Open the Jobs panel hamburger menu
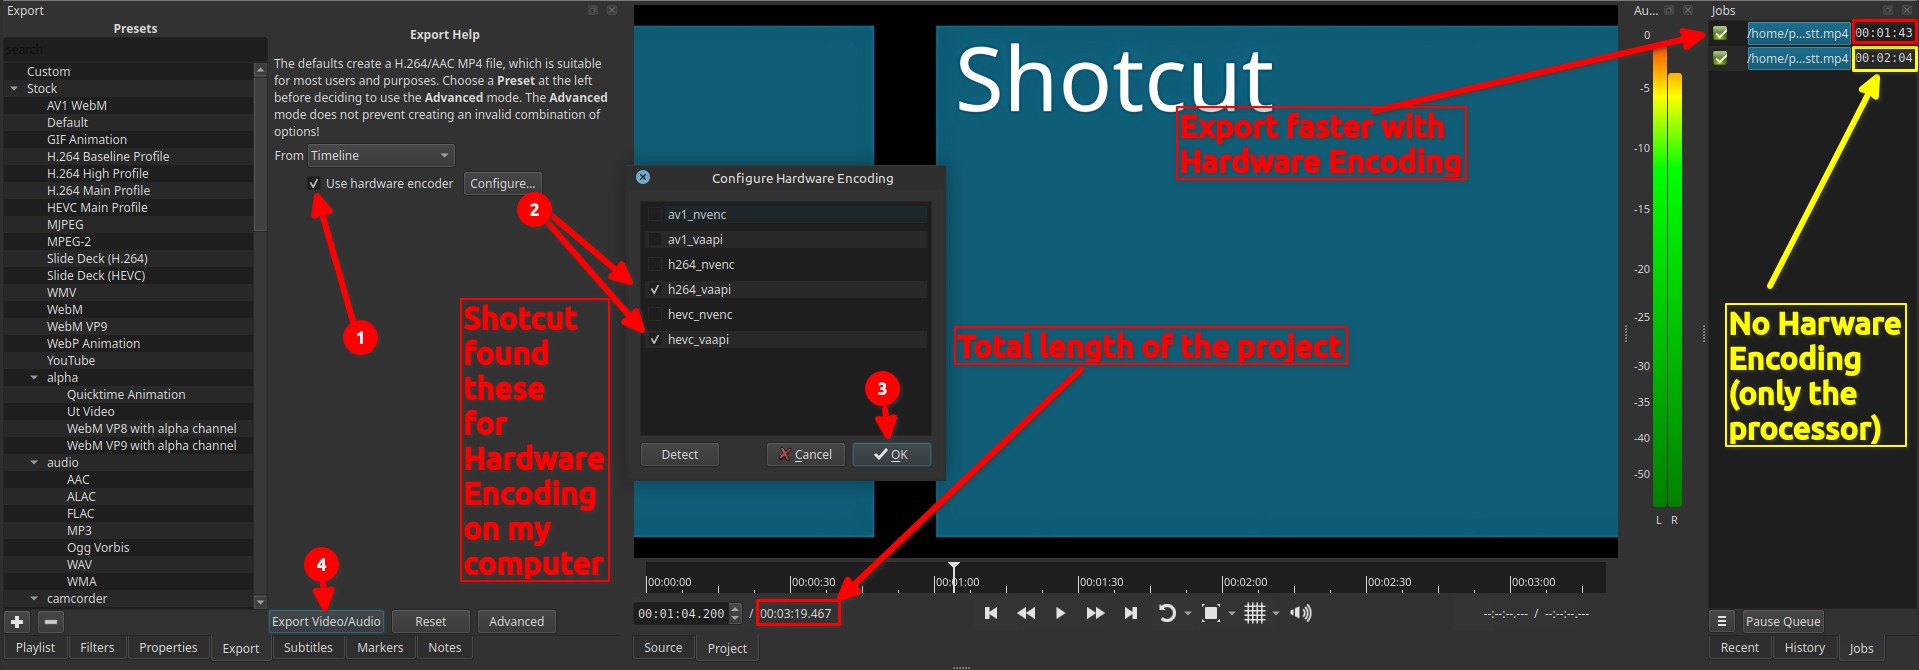This screenshot has width=1919, height=670. tap(1722, 621)
